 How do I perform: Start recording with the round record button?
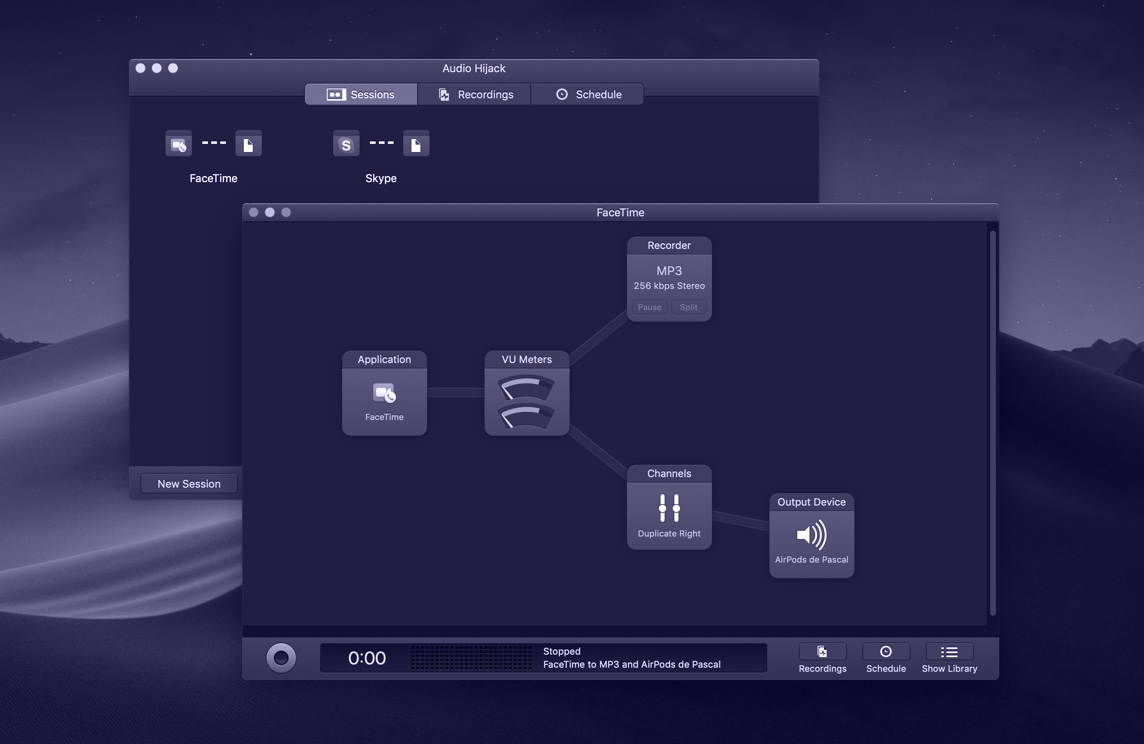[281, 658]
